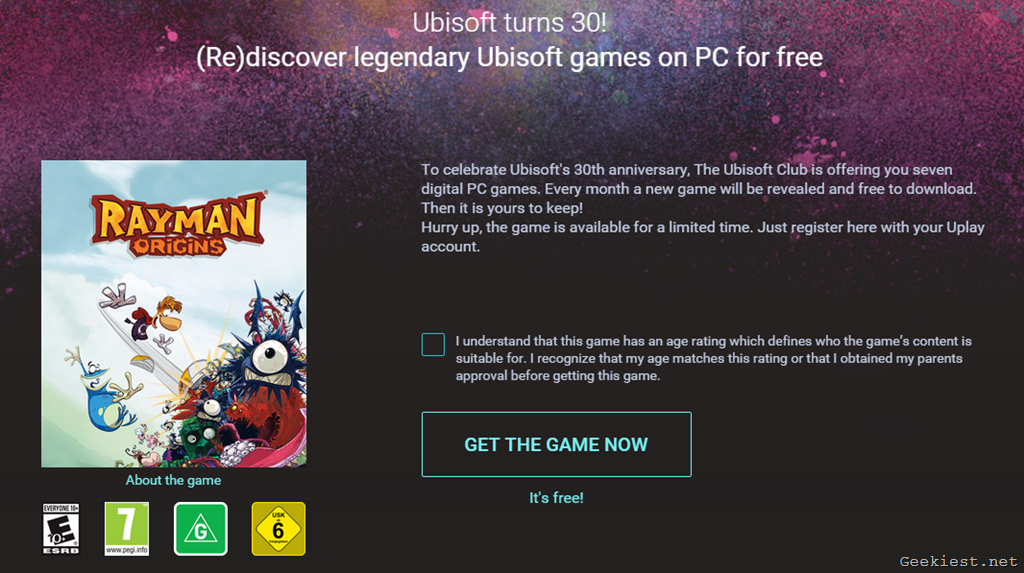Click the www.pegi.info text on the PEGI badge
This screenshot has height=573, width=1024.
(x=127, y=550)
